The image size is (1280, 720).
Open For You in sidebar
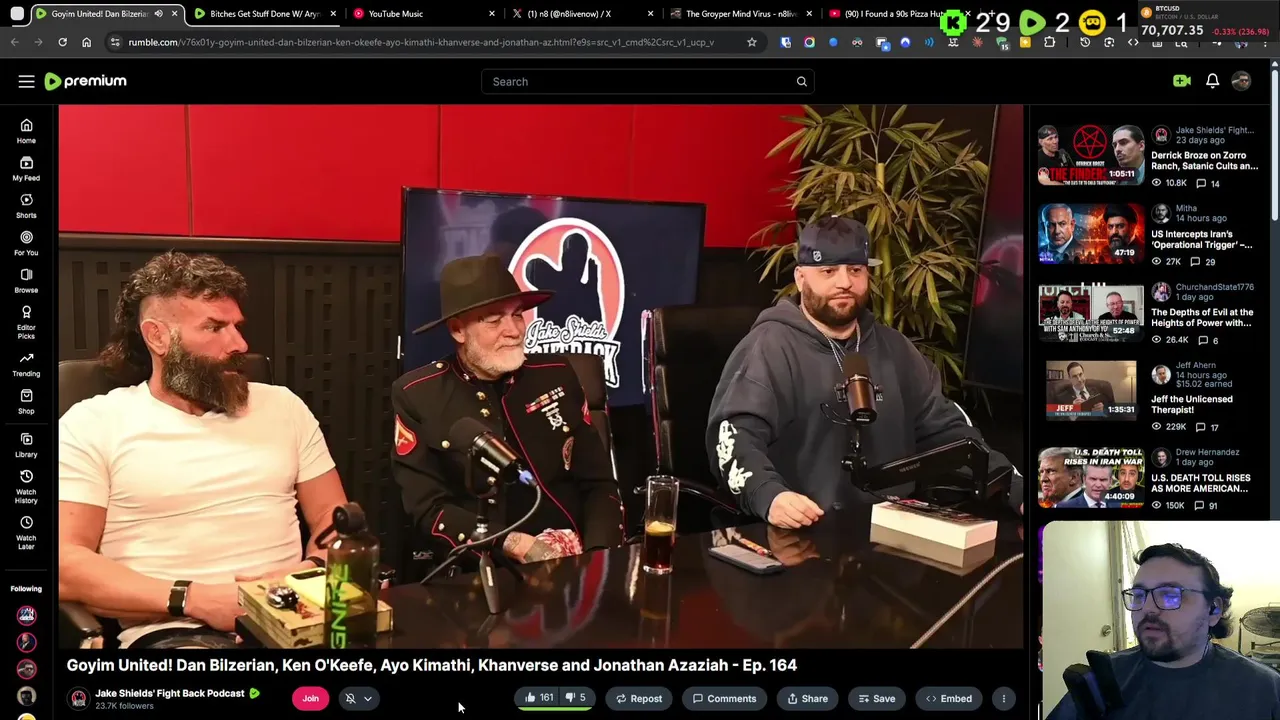tap(26, 243)
